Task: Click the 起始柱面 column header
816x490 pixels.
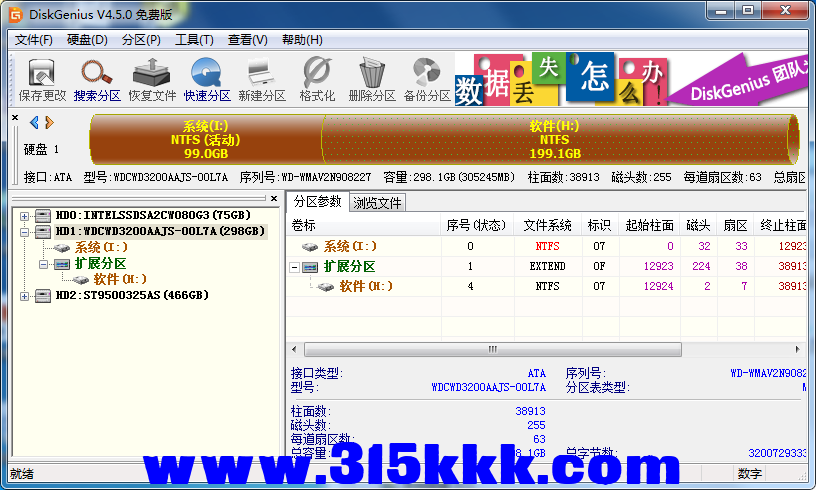Action: coord(649,225)
